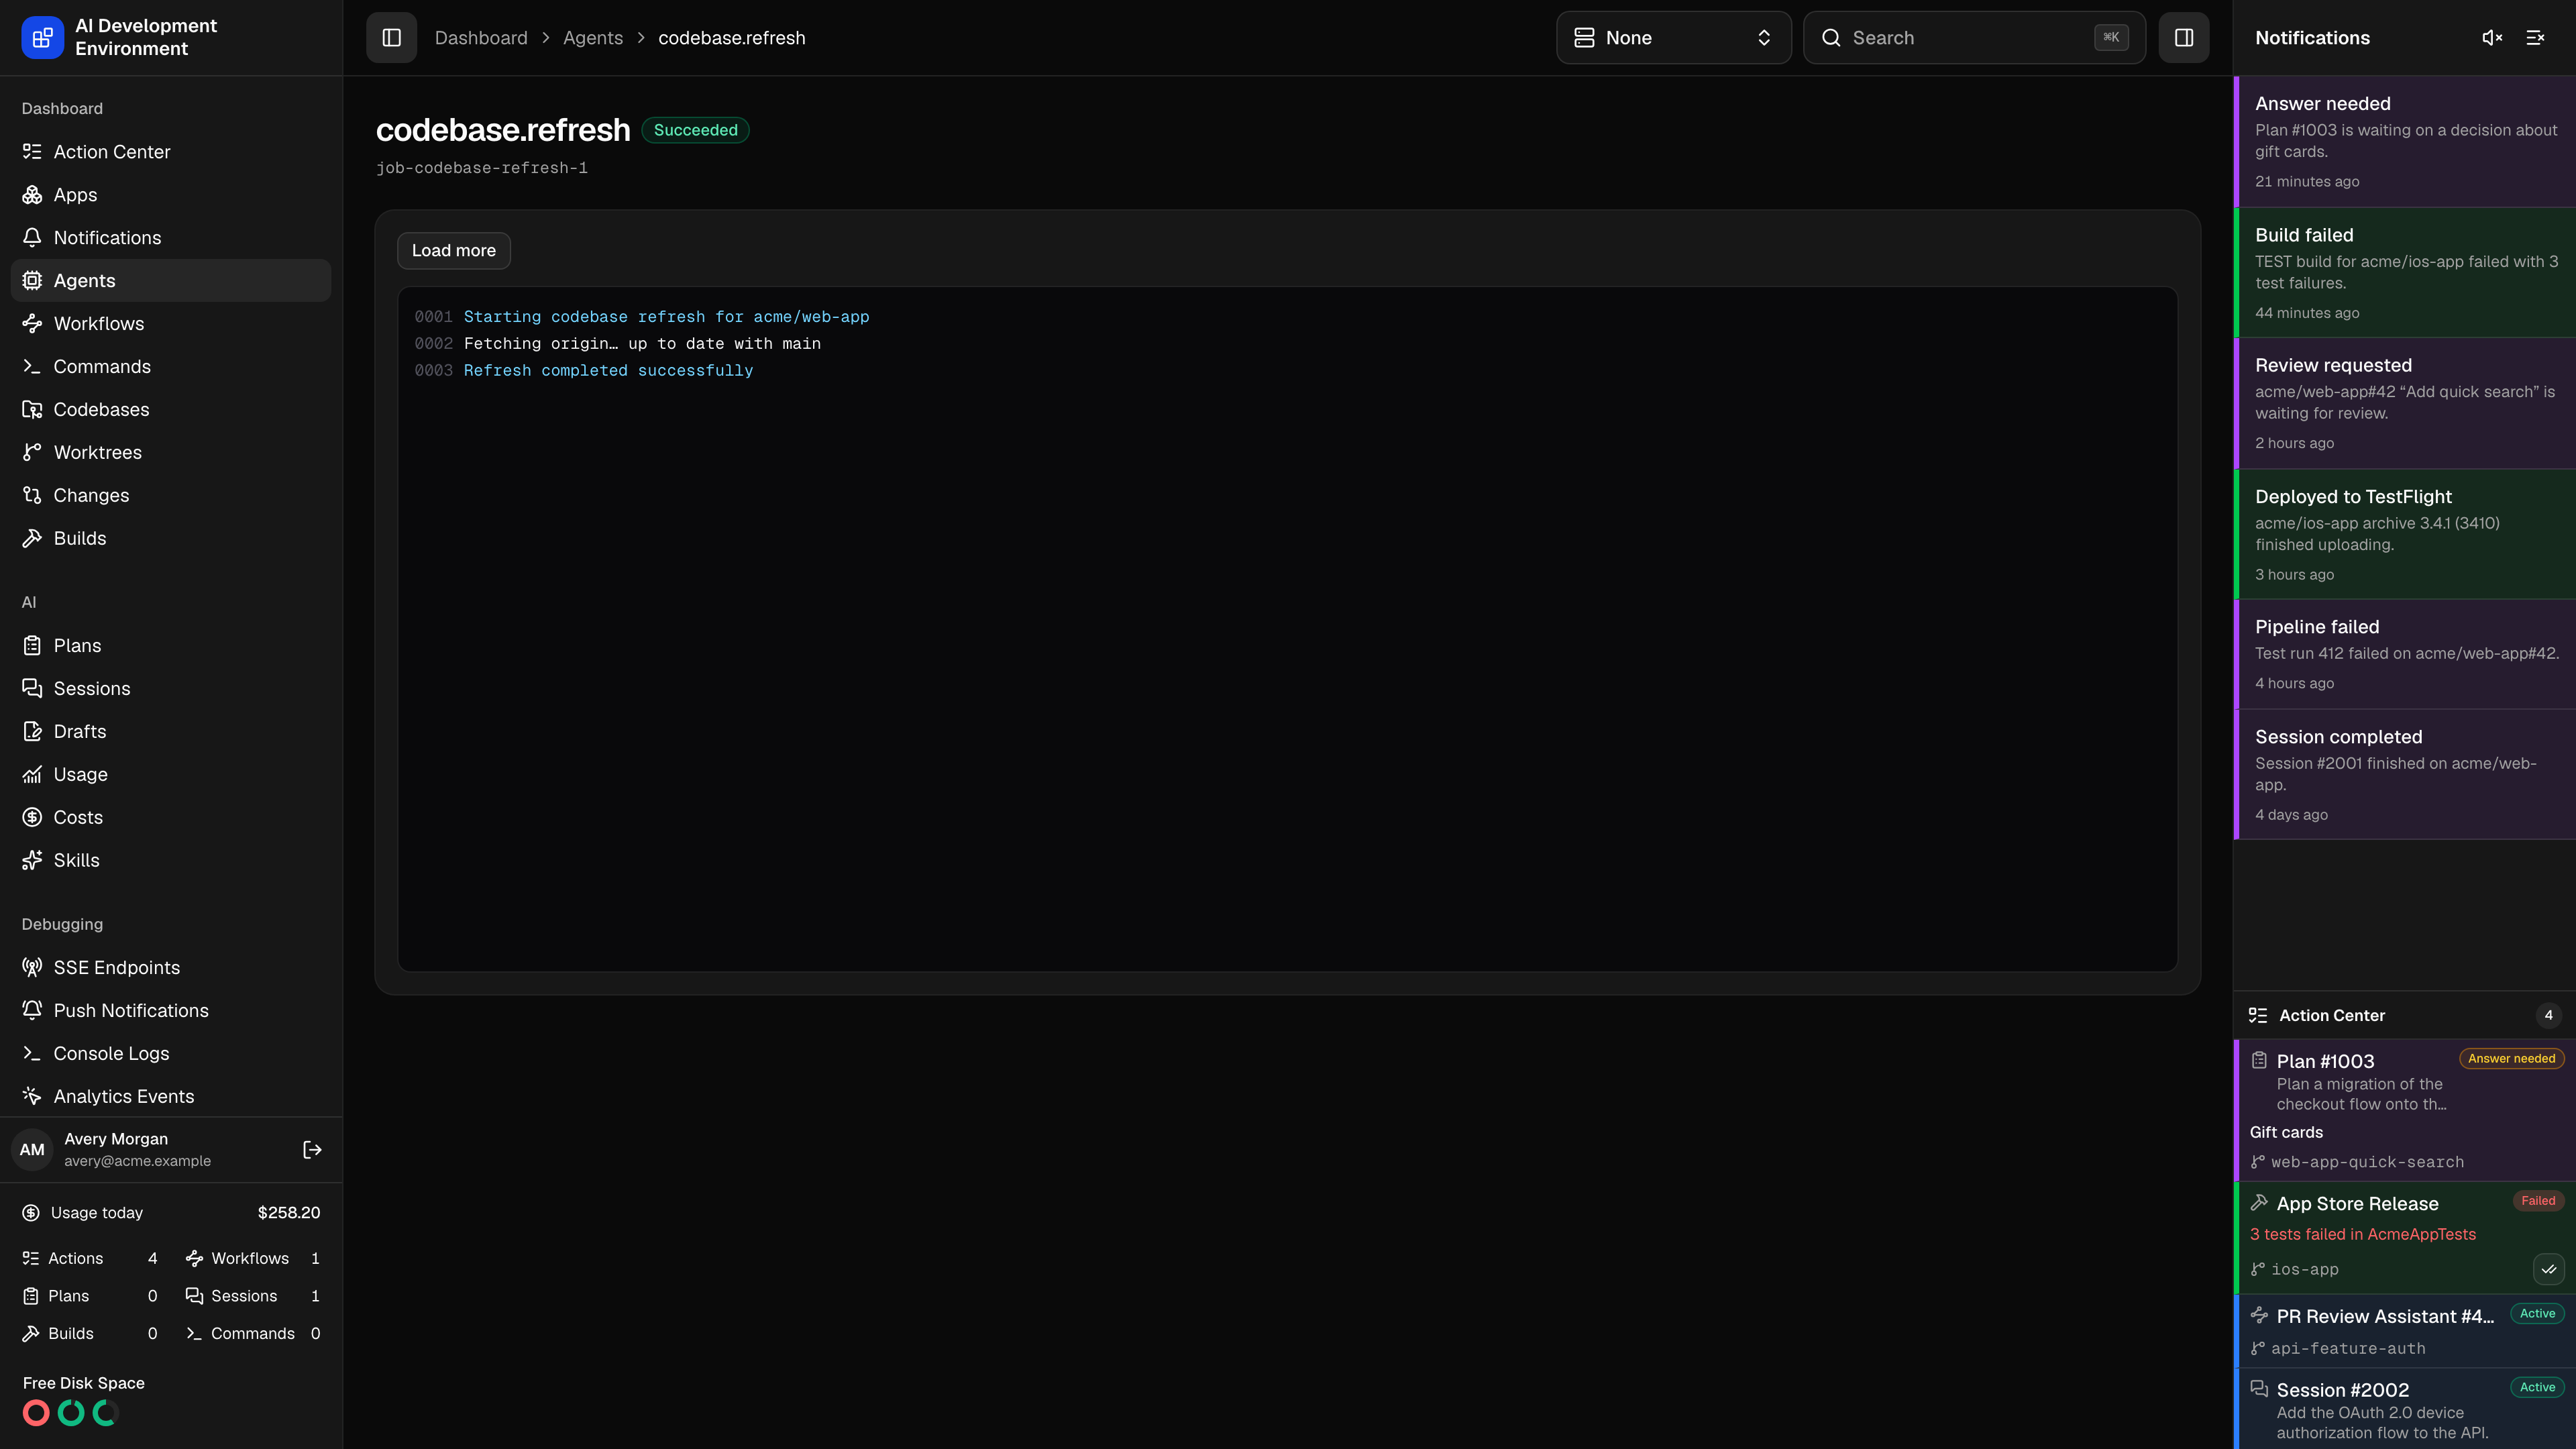
Task: Open the Pipeline failed notification
Action: click(2404, 654)
